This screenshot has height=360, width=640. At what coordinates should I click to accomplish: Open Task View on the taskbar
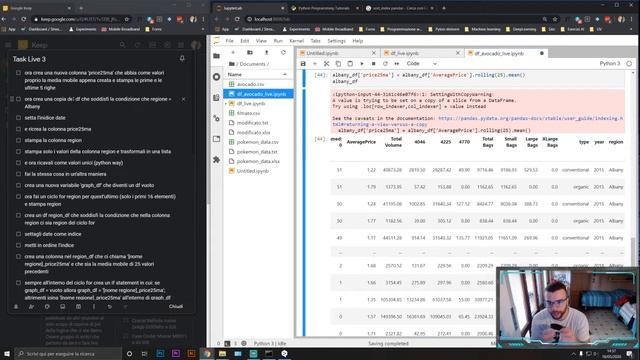144,353
